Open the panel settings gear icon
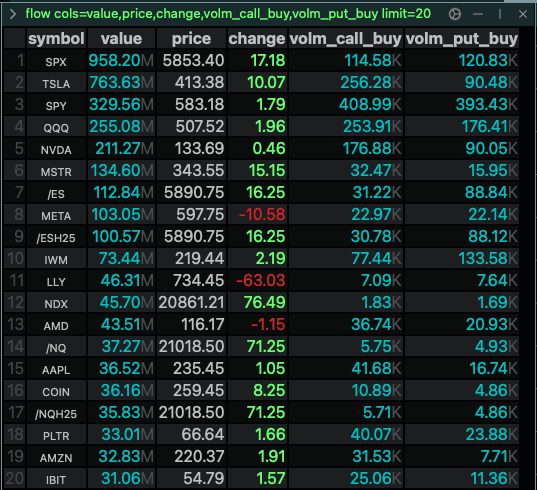Screen dimensions: 537x490 (x=455, y=14)
